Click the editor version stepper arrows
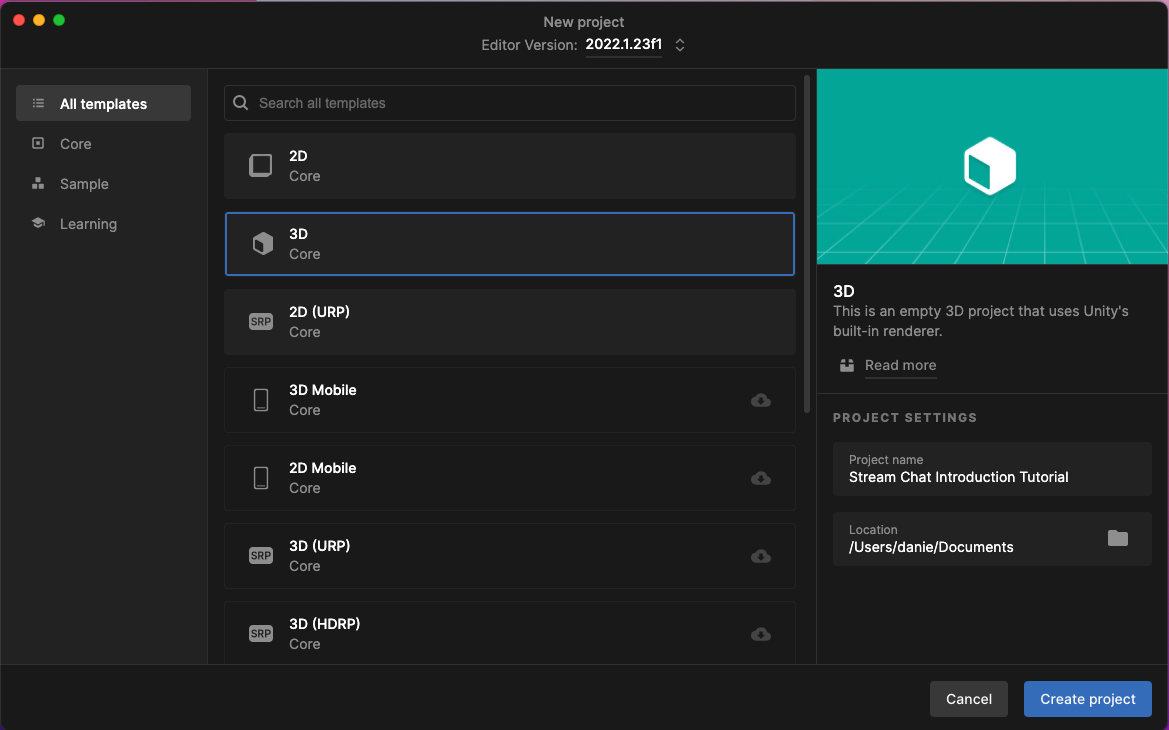Image resolution: width=1169 pixels, height=730 pixels. [680, 45]
